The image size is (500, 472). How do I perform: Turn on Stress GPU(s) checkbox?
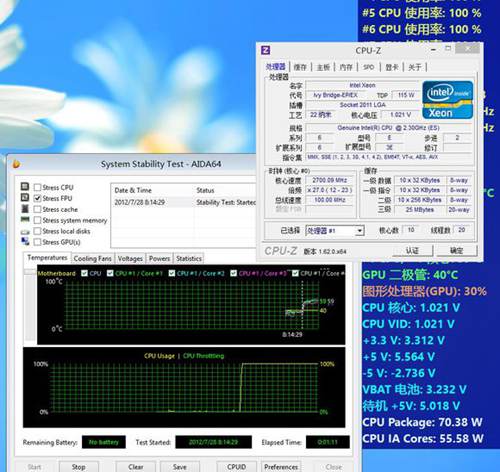(x=37, y=242)
